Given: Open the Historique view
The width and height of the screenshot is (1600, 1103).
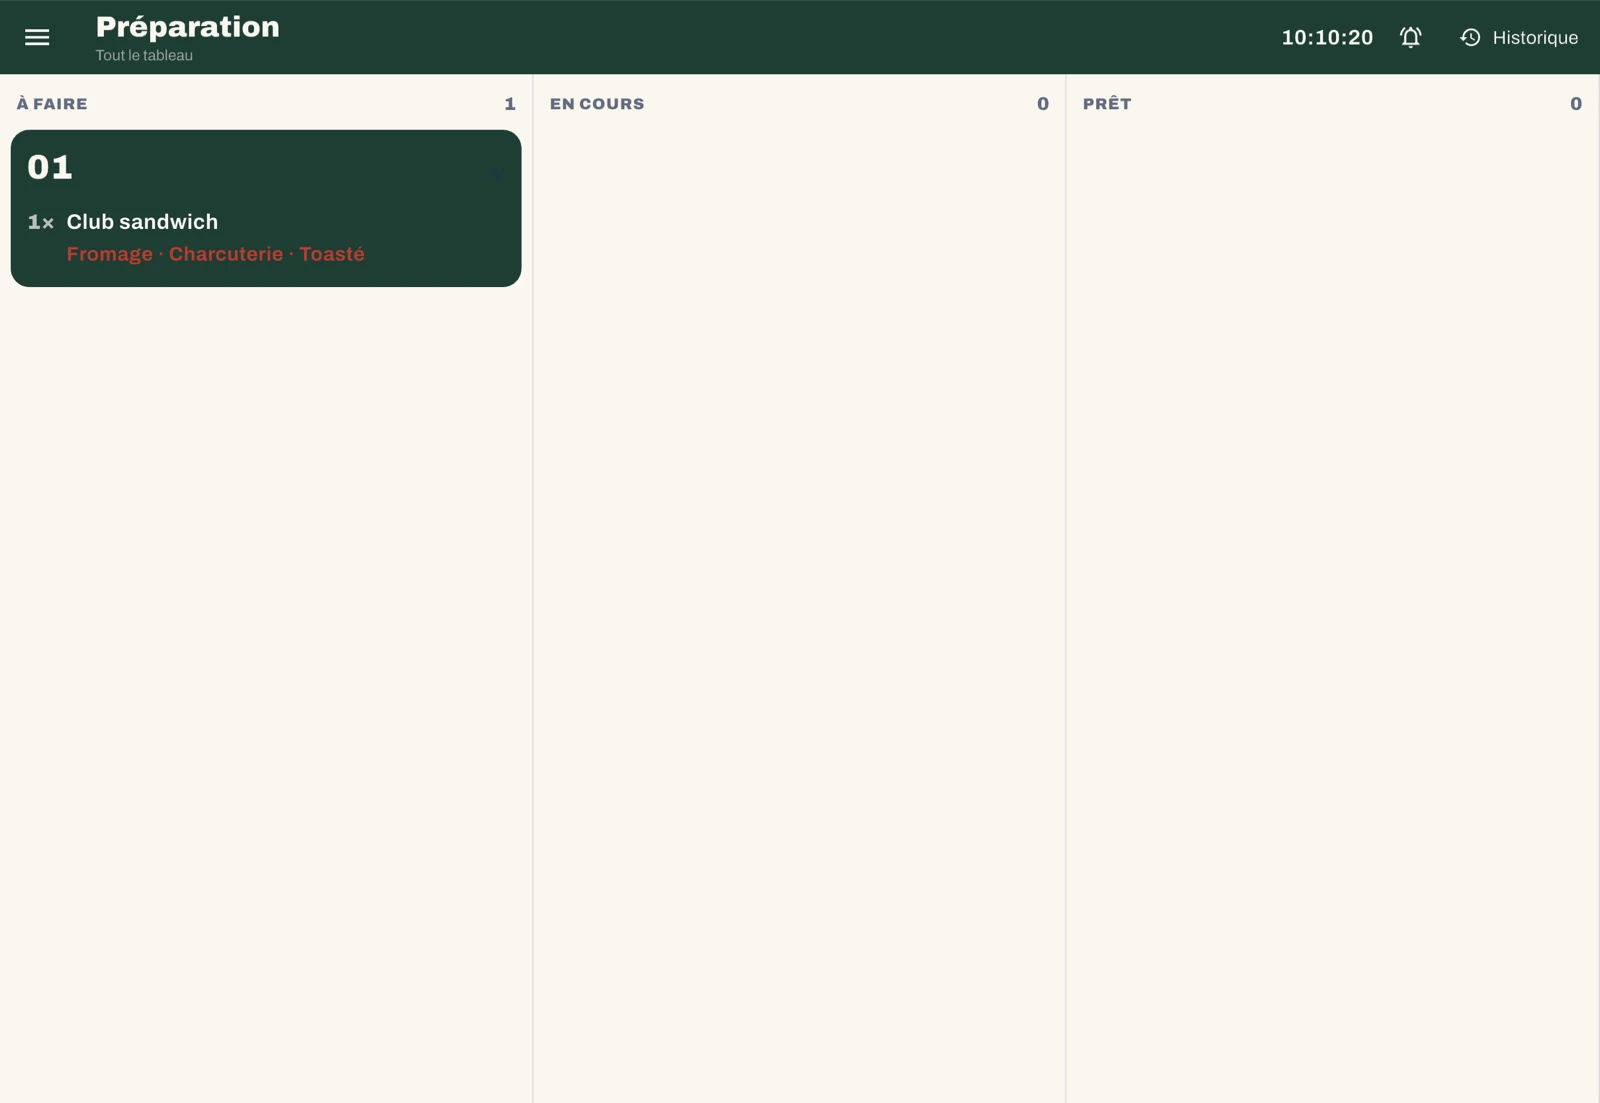Looking at the screenshot, I should pos(1518,37).
